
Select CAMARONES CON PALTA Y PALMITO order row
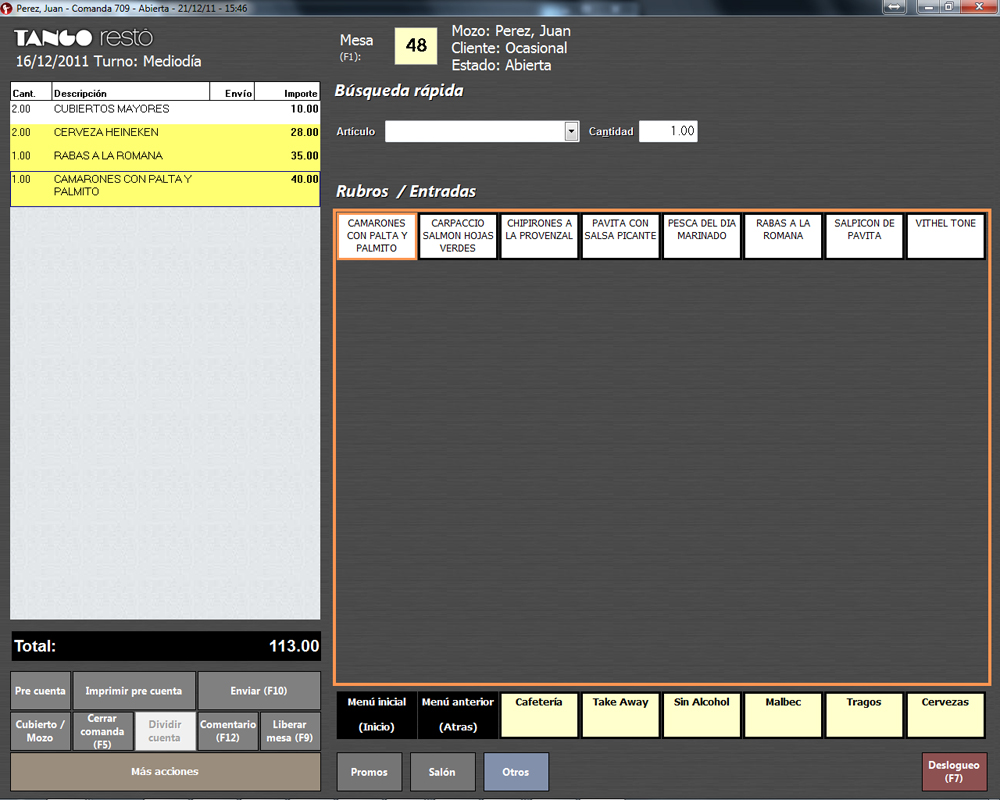pos(165,189)
